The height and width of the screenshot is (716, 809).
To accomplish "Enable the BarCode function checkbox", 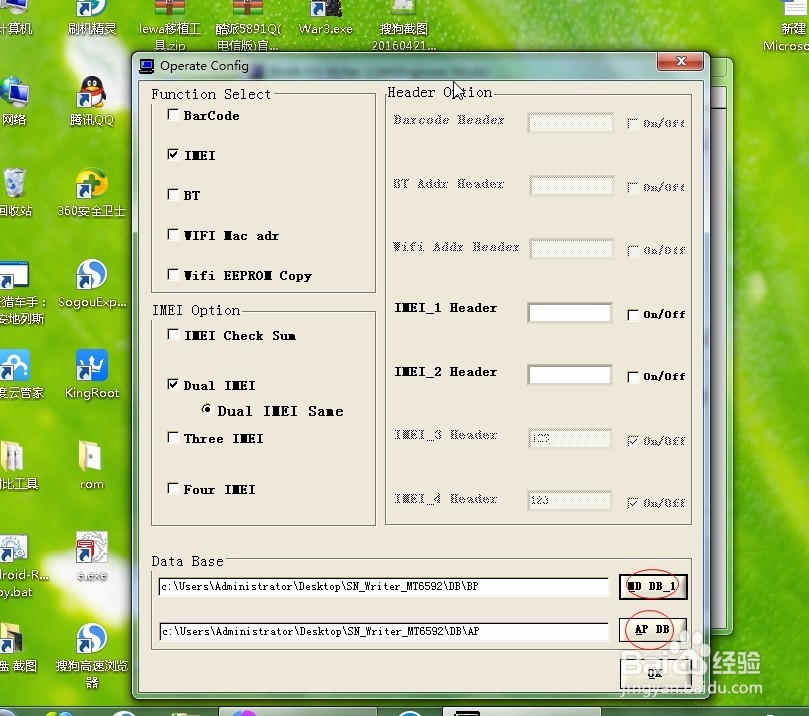I will 174,115.
